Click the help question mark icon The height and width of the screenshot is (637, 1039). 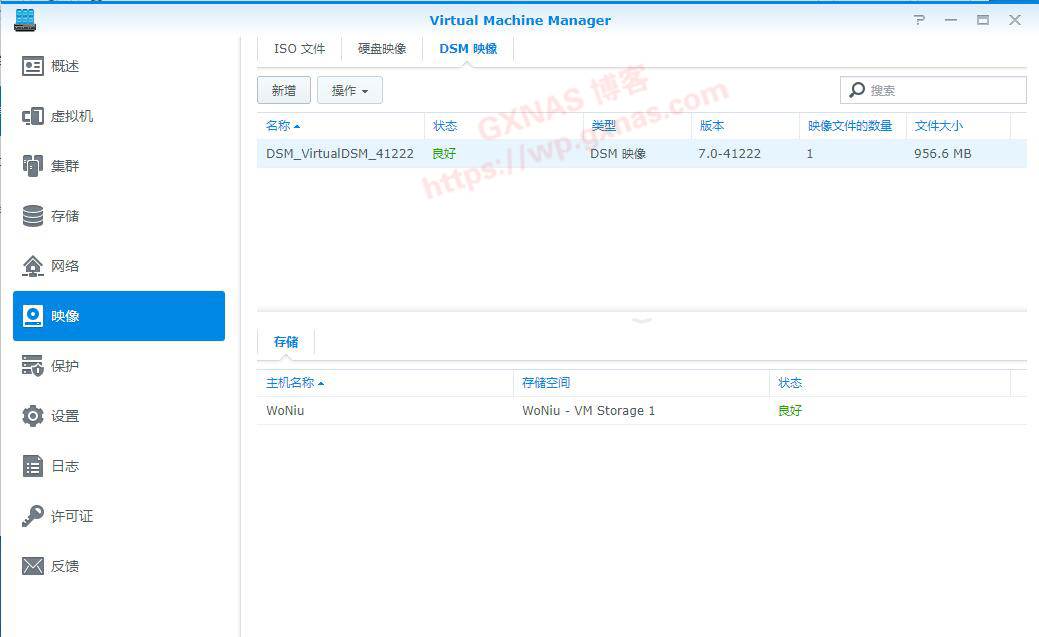click(919, 20)
